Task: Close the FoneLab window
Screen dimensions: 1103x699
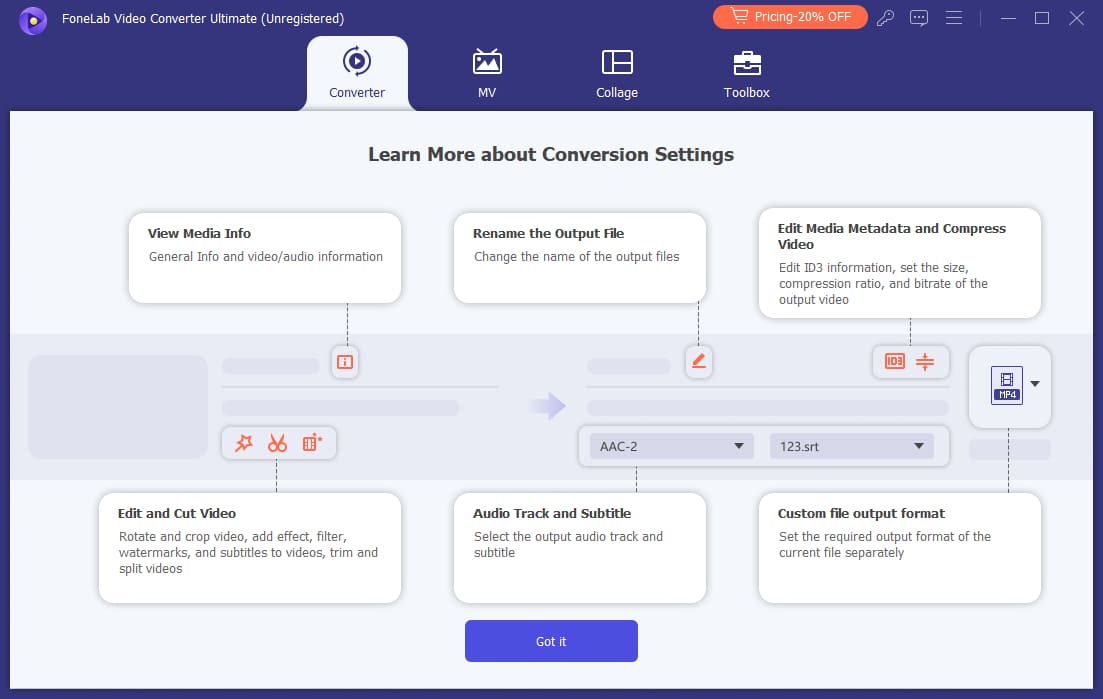Action: pos(1076,18)
